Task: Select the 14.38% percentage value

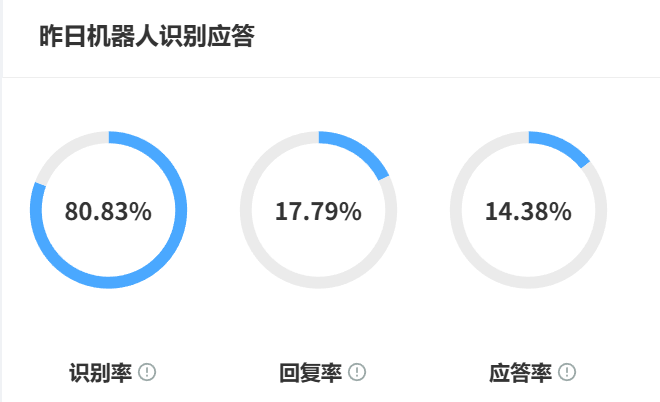Action: pos(528,211)
